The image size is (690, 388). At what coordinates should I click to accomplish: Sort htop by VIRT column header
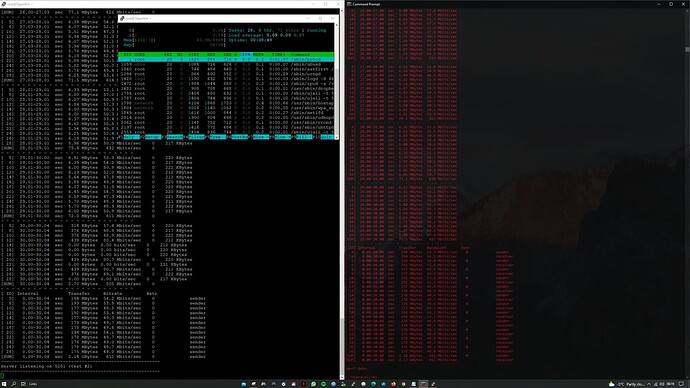coord(194,55)
